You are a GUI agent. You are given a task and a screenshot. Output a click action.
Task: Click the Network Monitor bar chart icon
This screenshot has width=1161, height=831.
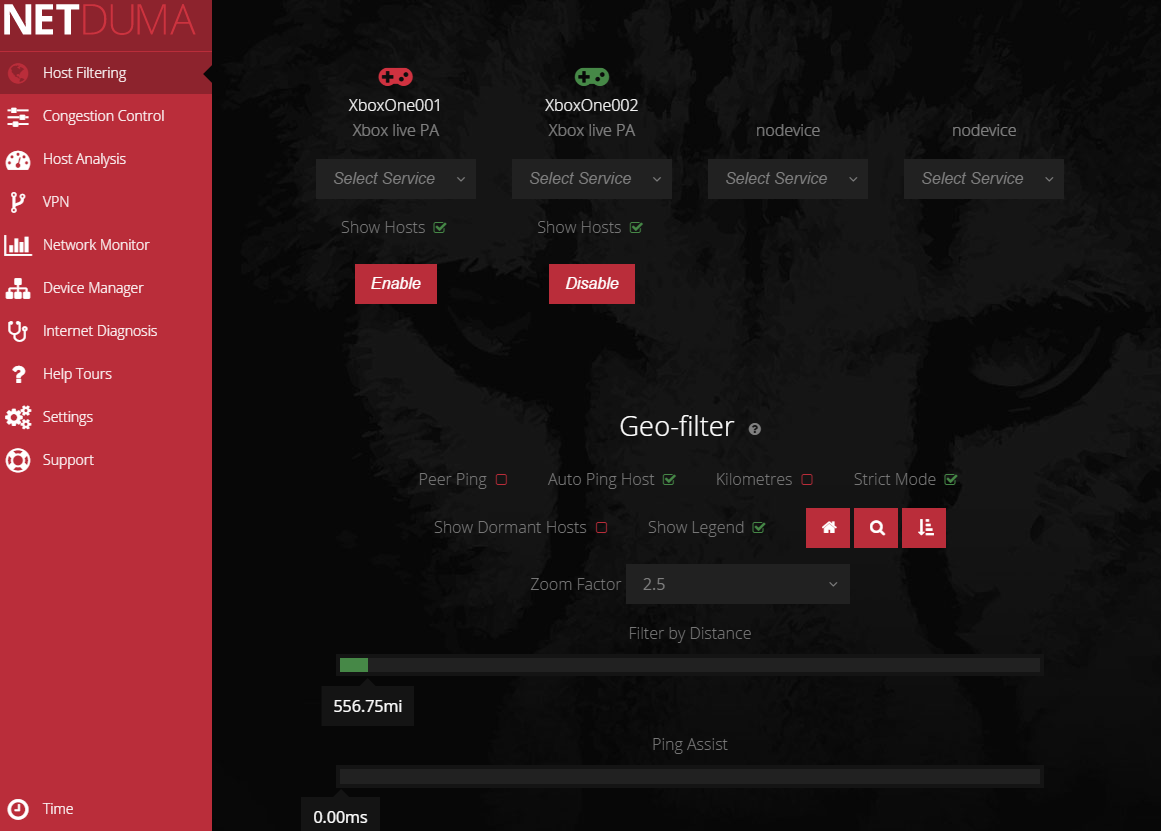[18, 245]
